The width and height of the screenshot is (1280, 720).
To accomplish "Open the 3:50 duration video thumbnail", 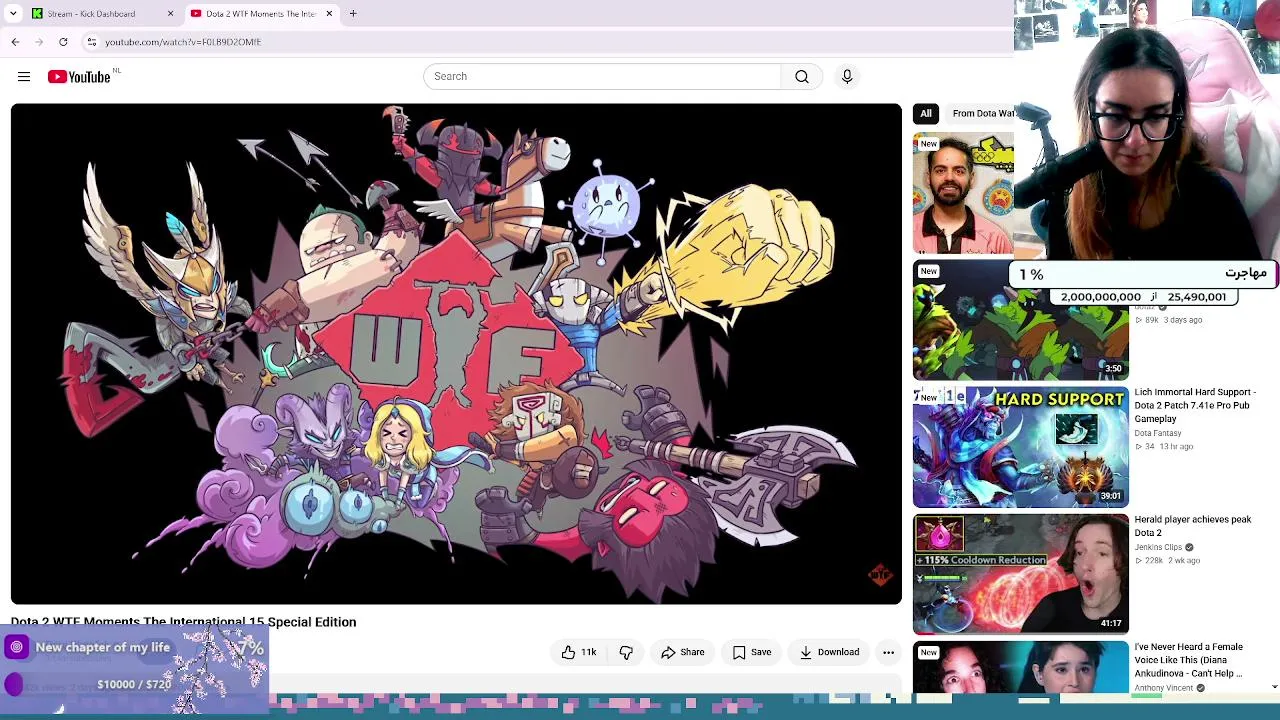I will pos(1021,321).
